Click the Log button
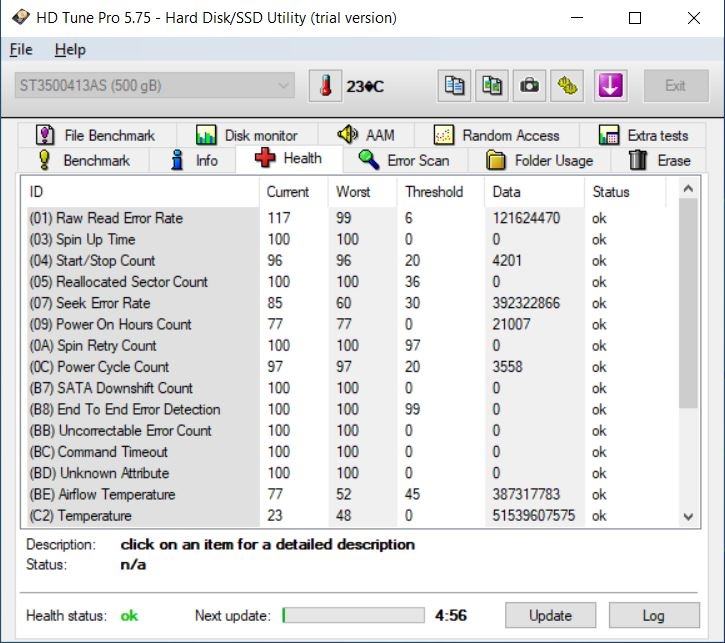Screen dimensions: 725x643 tap(654, 615)
